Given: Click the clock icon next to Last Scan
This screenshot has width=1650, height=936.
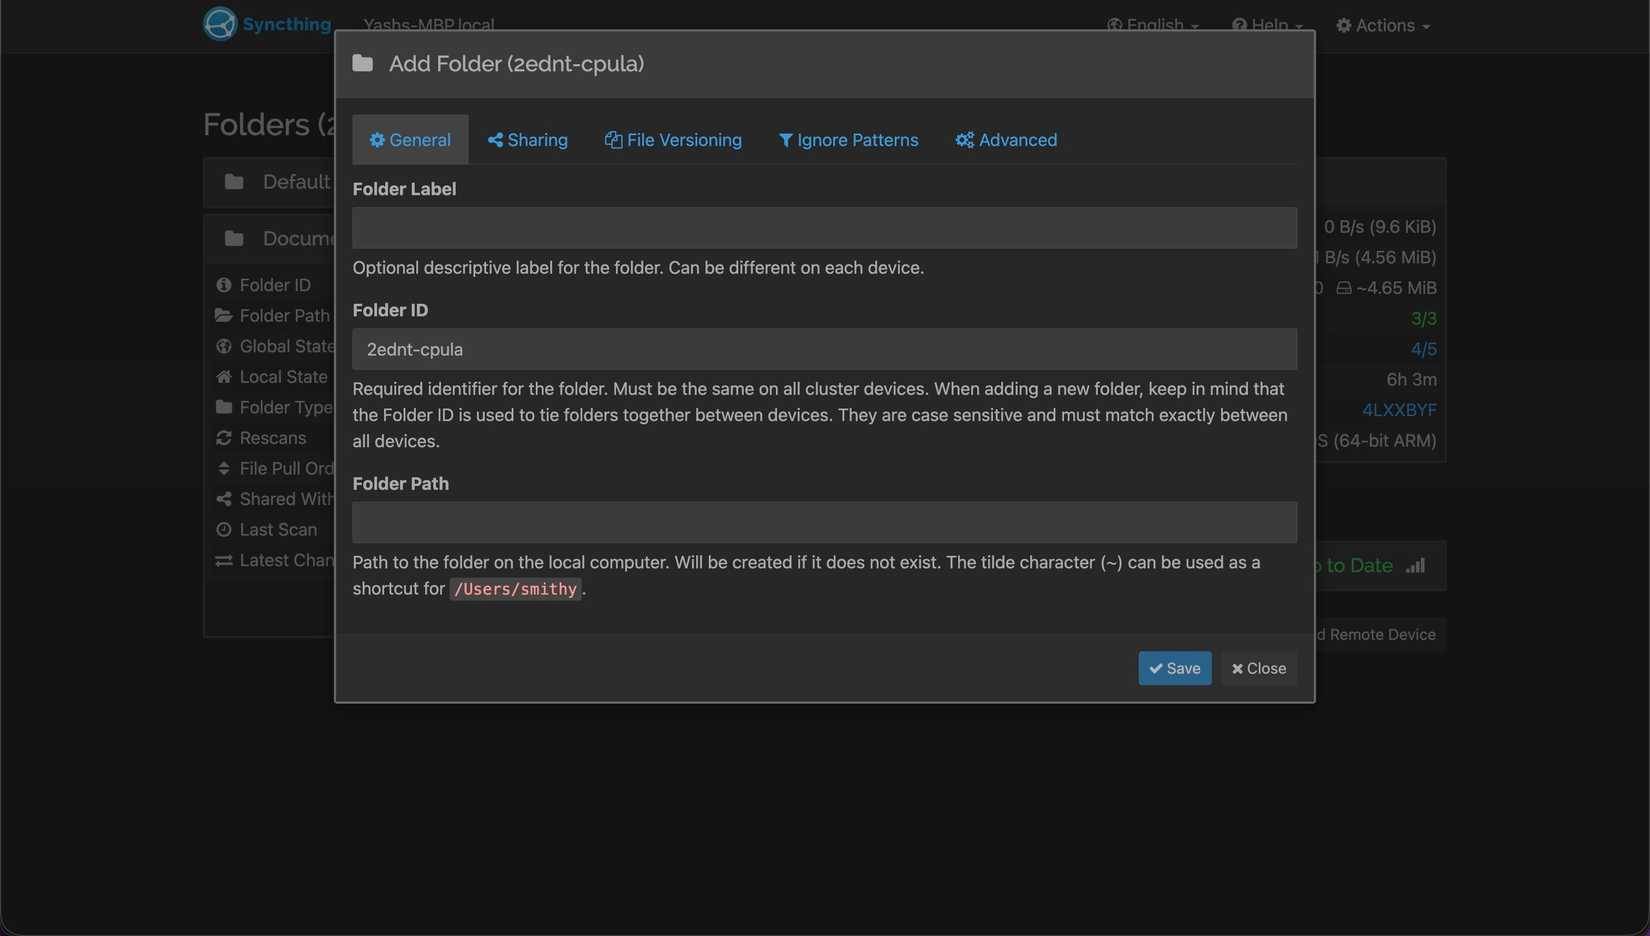Looking at the screenshot, I should (222, 529).
